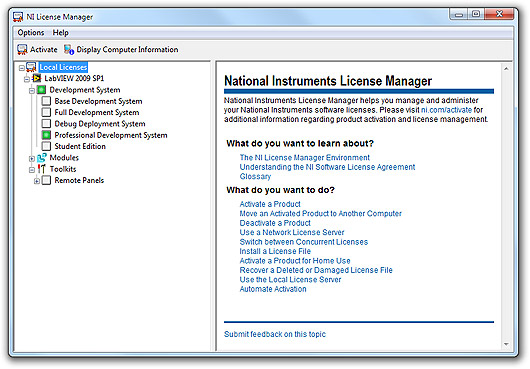Image resolution: width=530 pixels, height=369 pixels.
Task: Select the Full Development System item
Action: (x=97, y=112)
